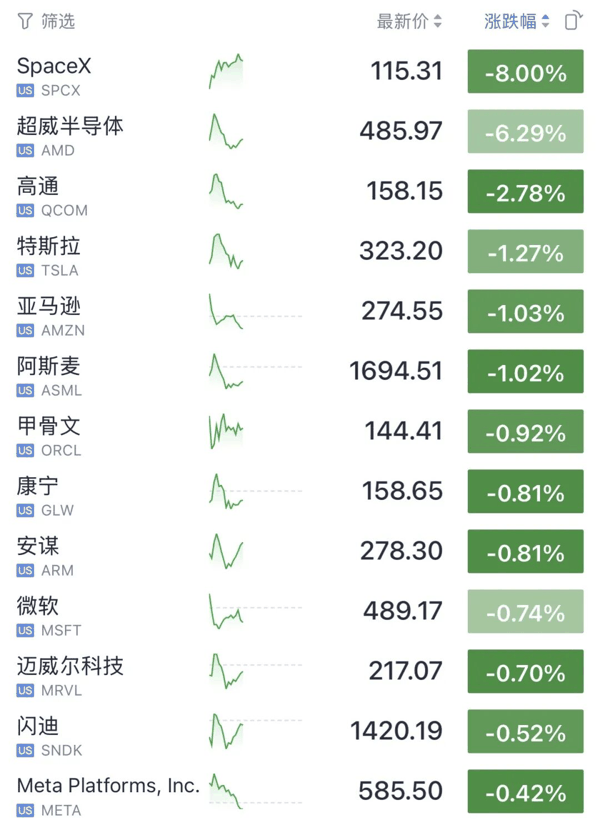The image size is (600, 825).
Task: Open the 高通 stock row
Action: tap(300, 192)
